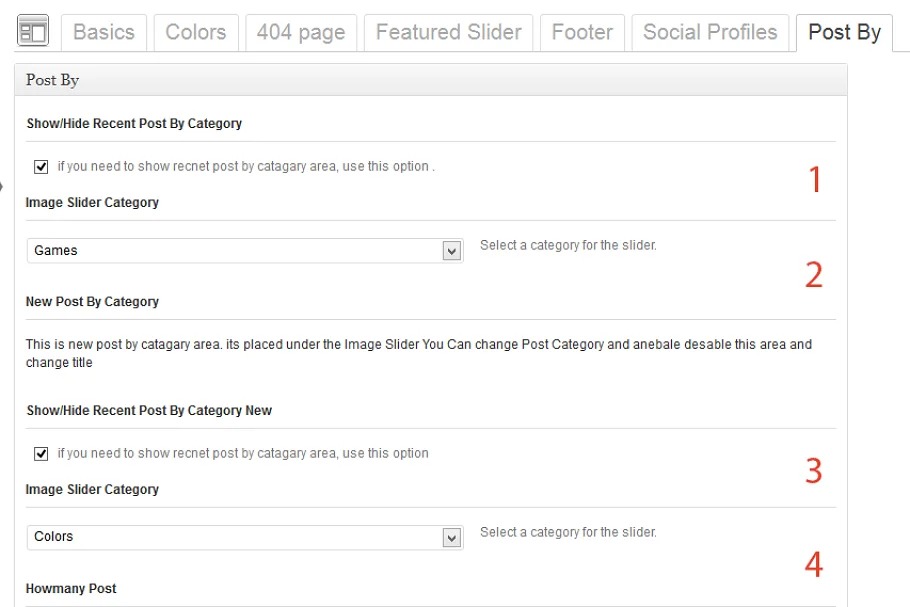Select the Post By tab
This screenshot has width=910, height=607.
[x=844, y=32]
